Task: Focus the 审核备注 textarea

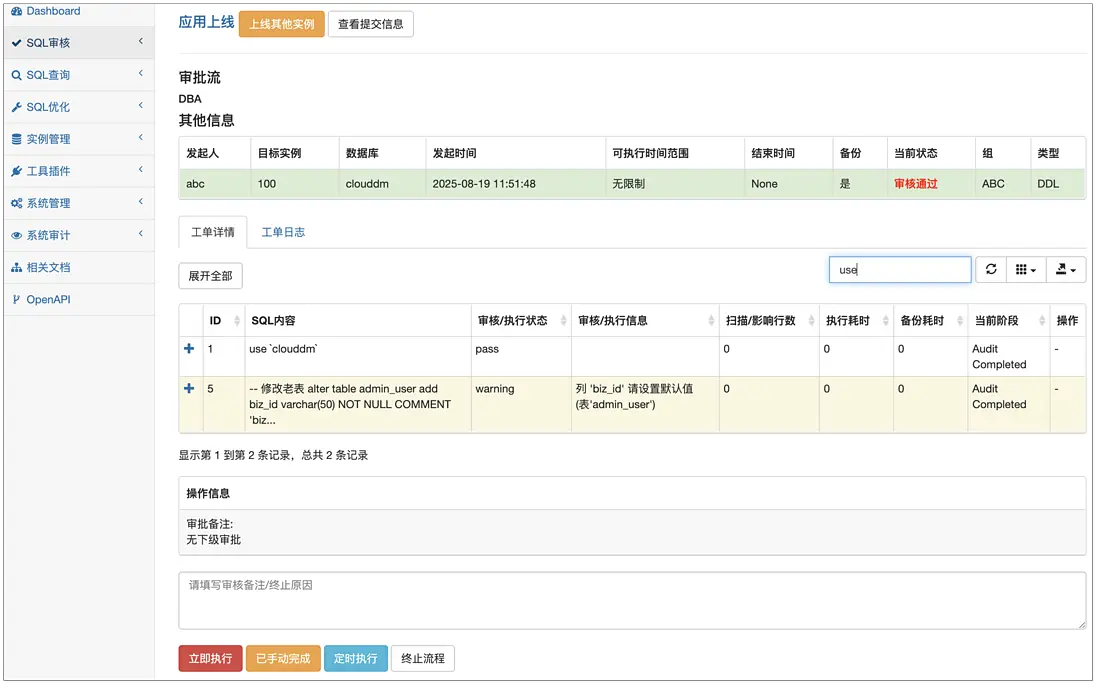Action: tap(632, 600)
